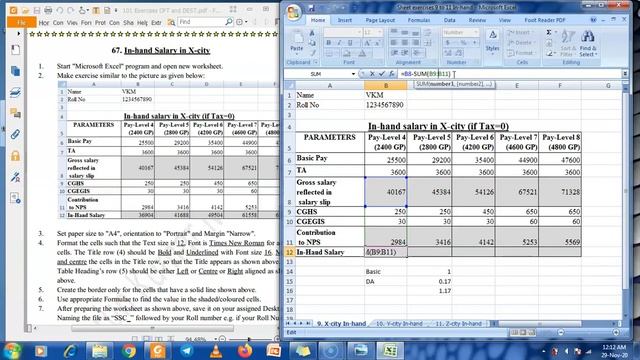Switch to the Page Layout ribbon tab

(x=380, y=20)
